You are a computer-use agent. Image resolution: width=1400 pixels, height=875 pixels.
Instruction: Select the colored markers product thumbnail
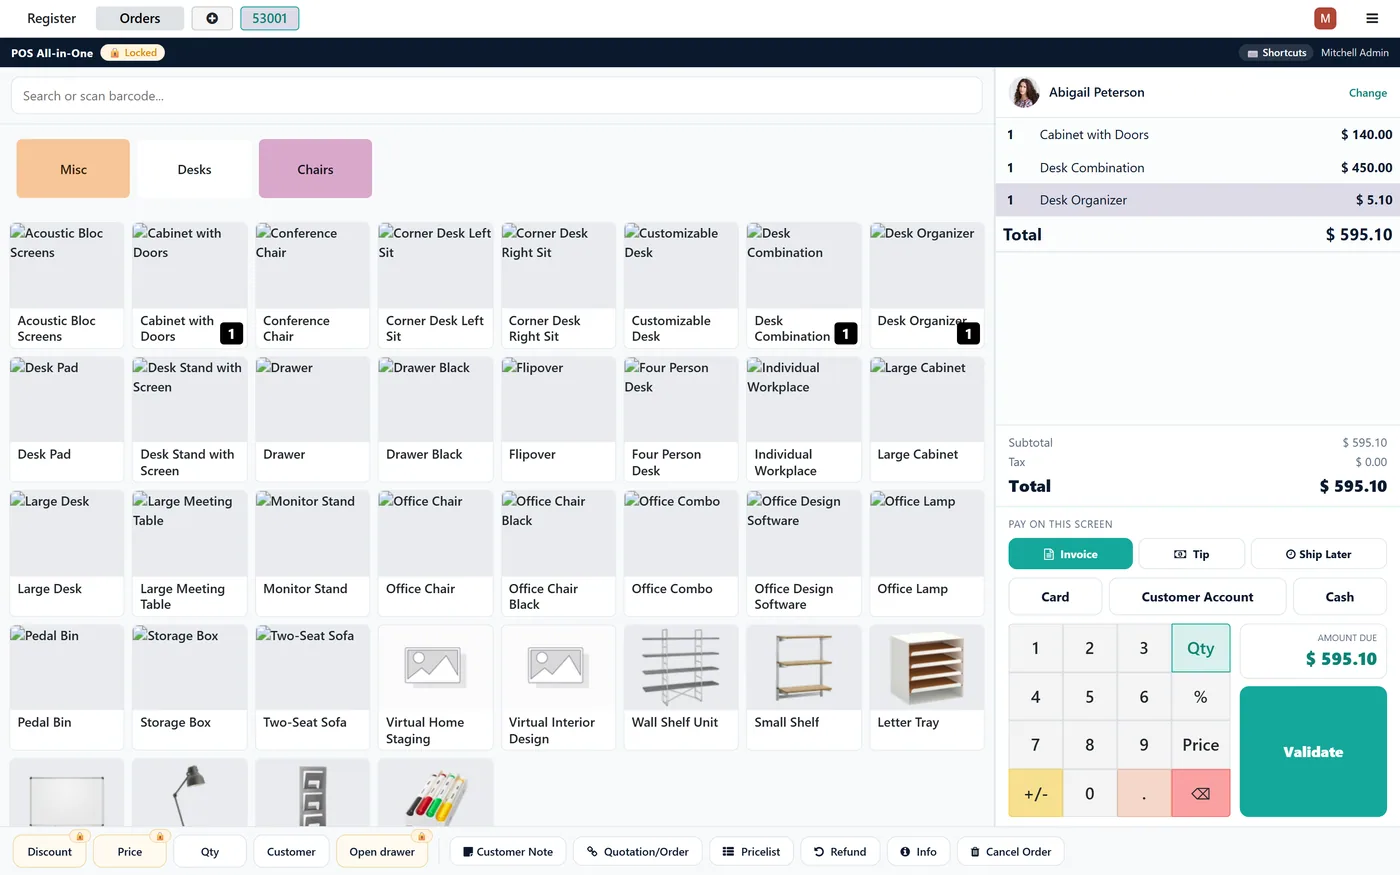(435, 792)
